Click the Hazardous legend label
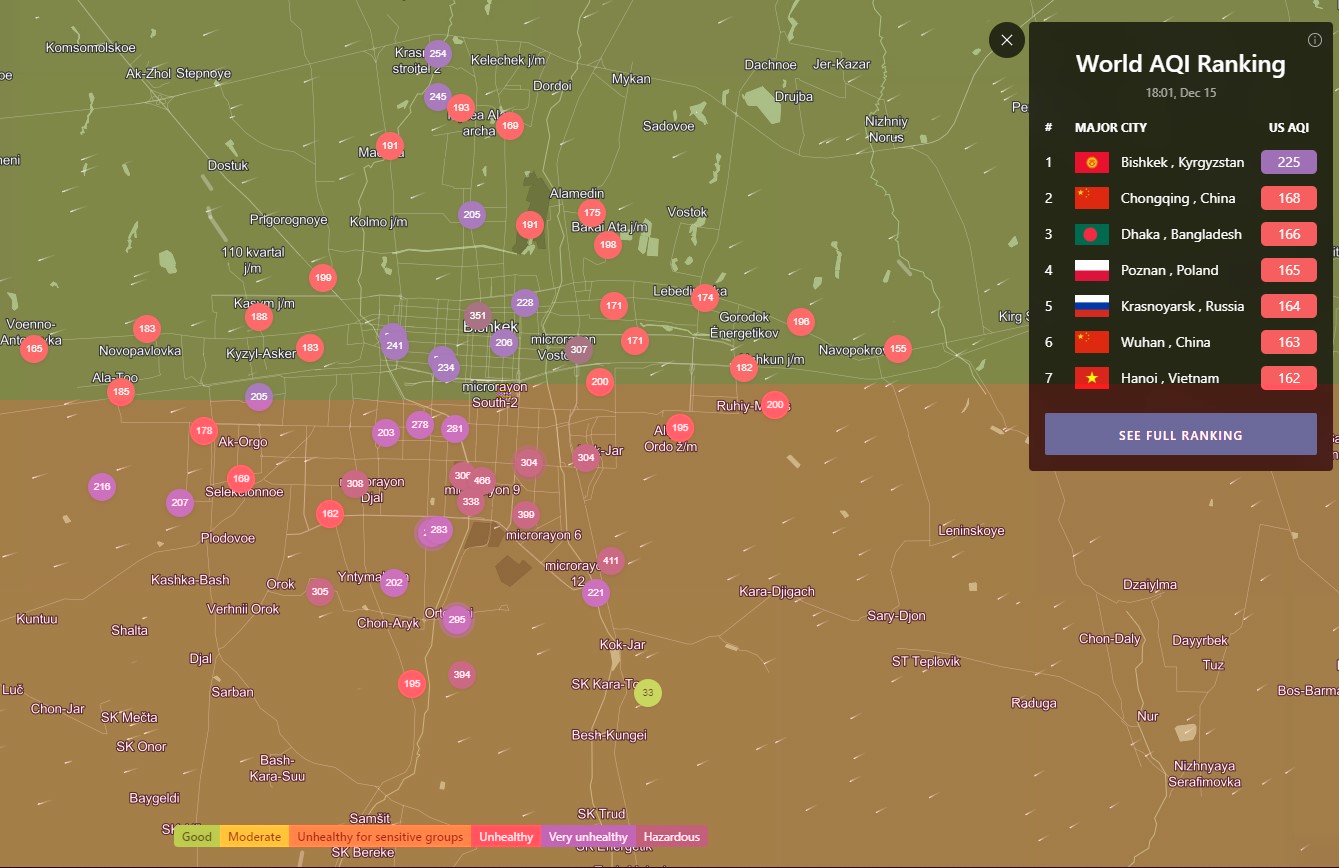Screen dimensions: 1339x868 coord(671,837)
